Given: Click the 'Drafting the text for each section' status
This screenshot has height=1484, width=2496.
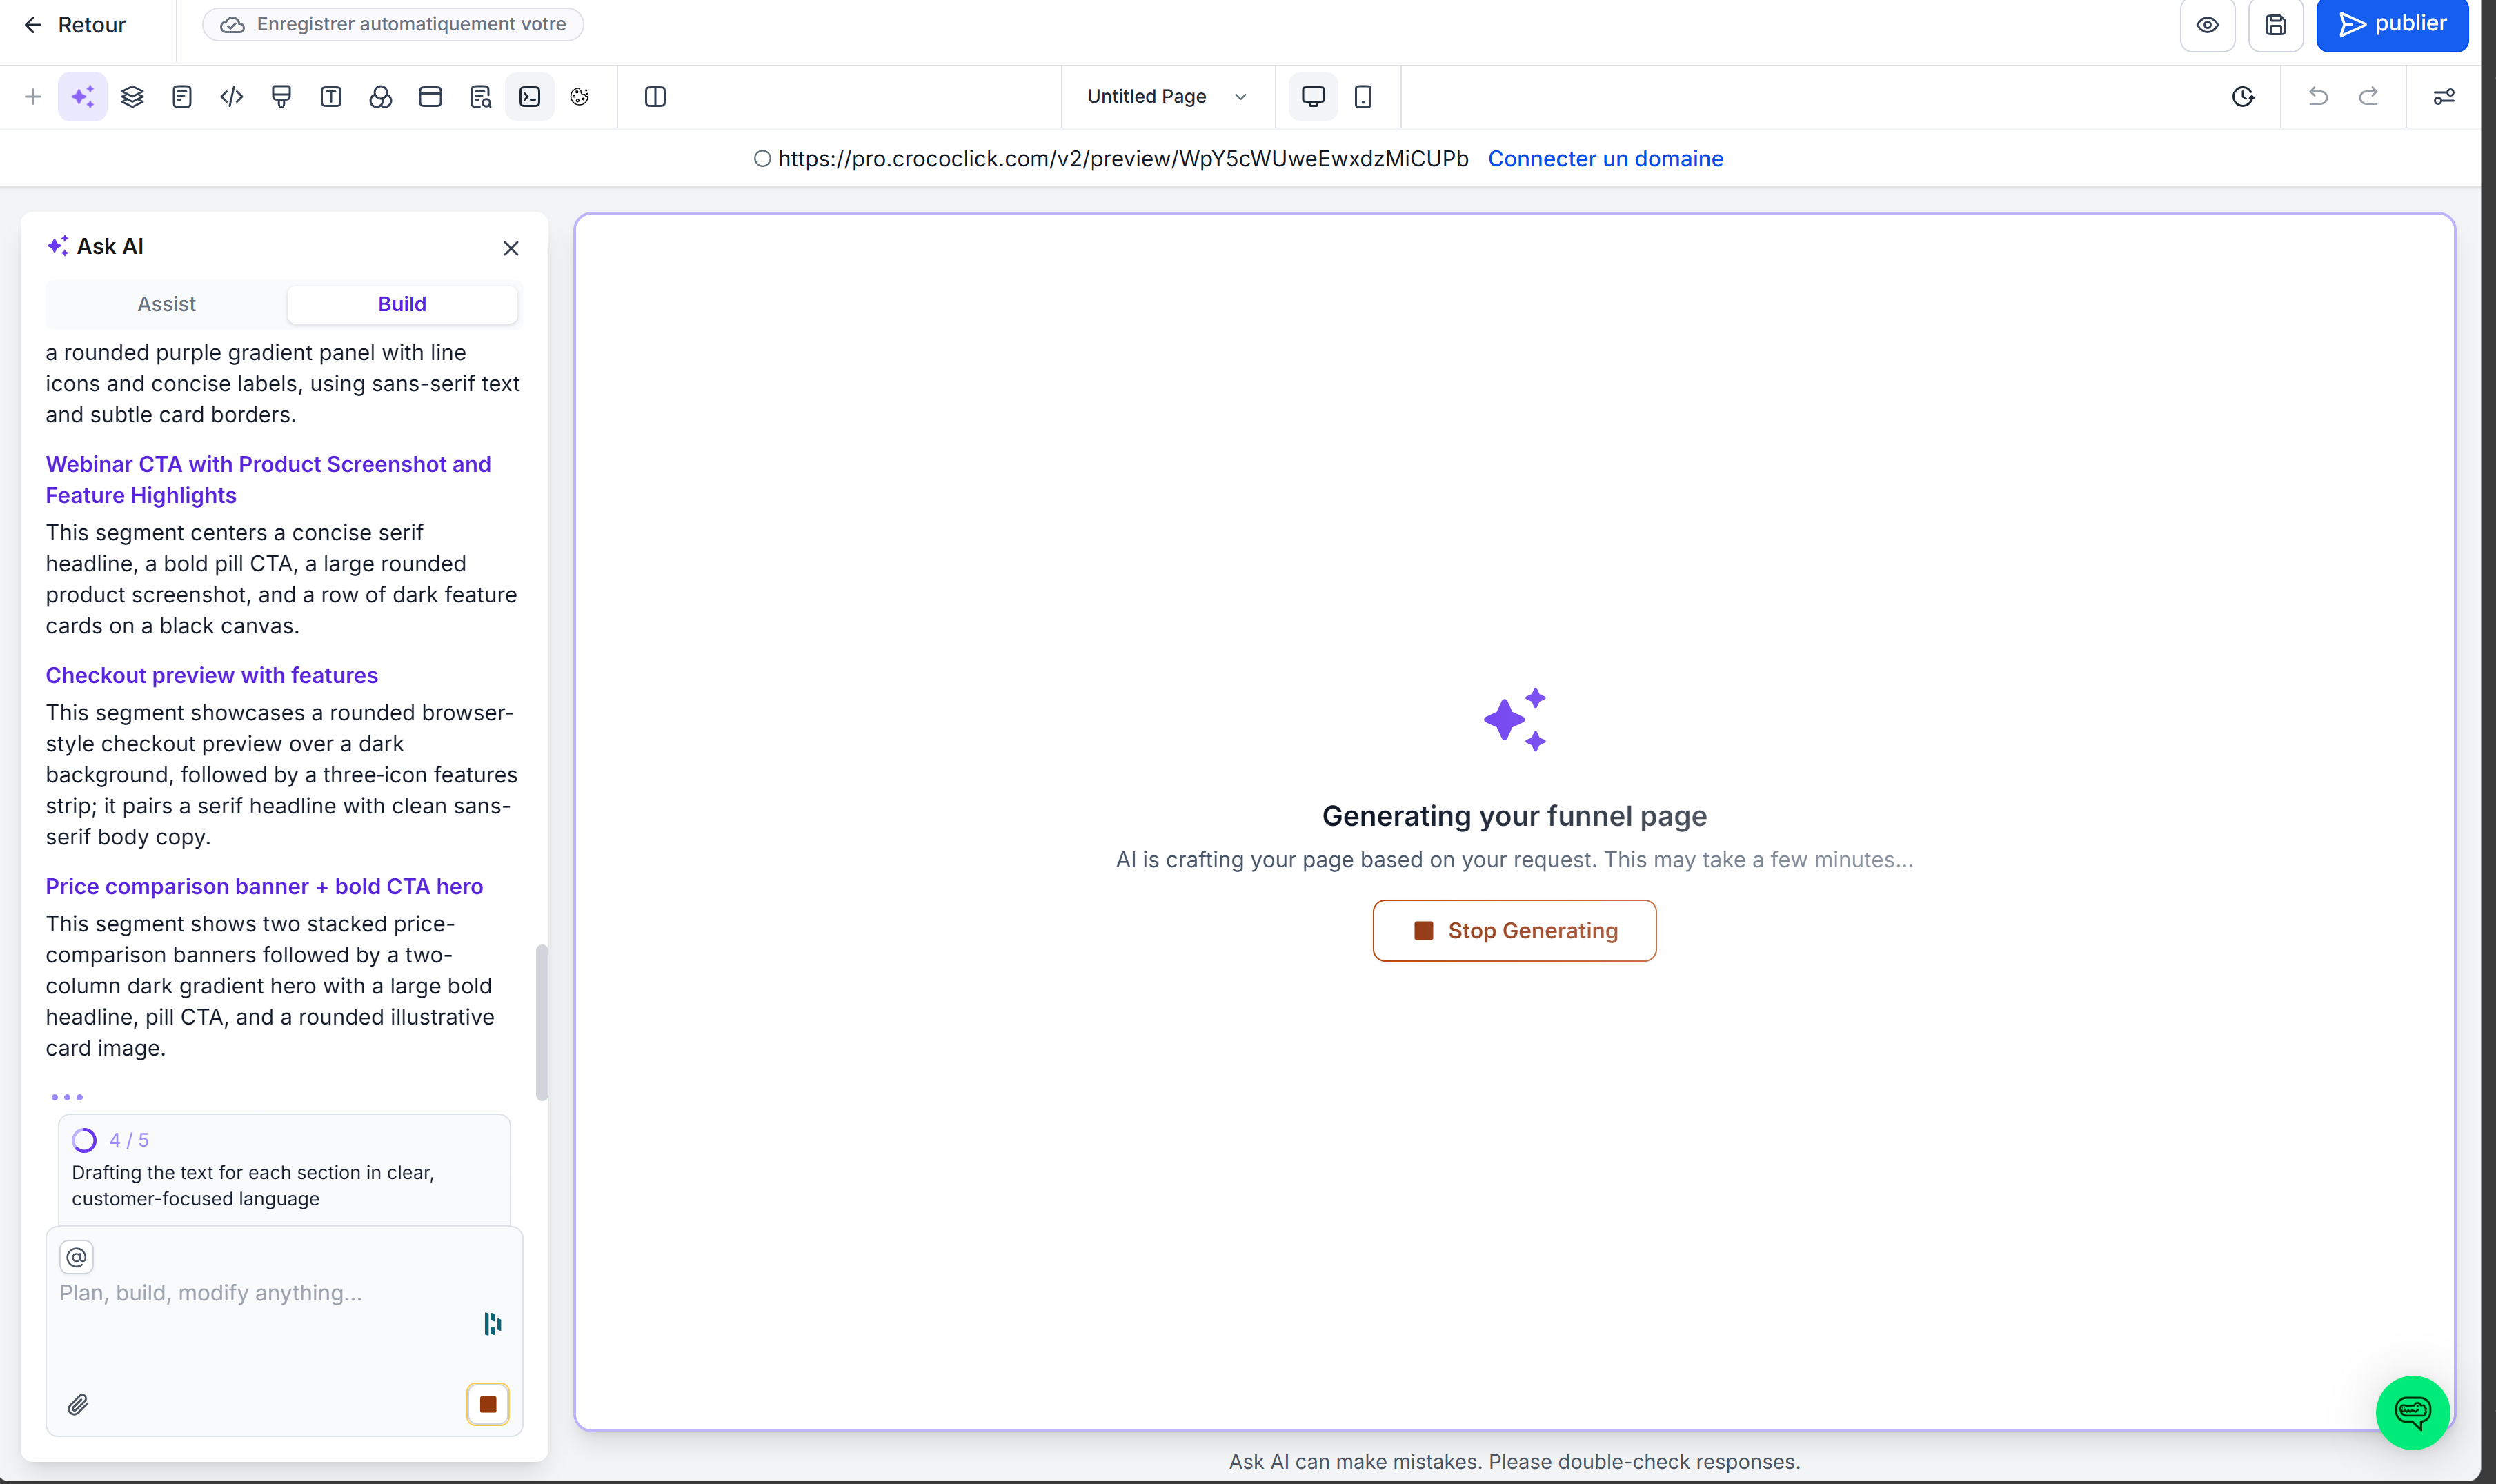Looking at the screenshot, I should click(253, 1185).
